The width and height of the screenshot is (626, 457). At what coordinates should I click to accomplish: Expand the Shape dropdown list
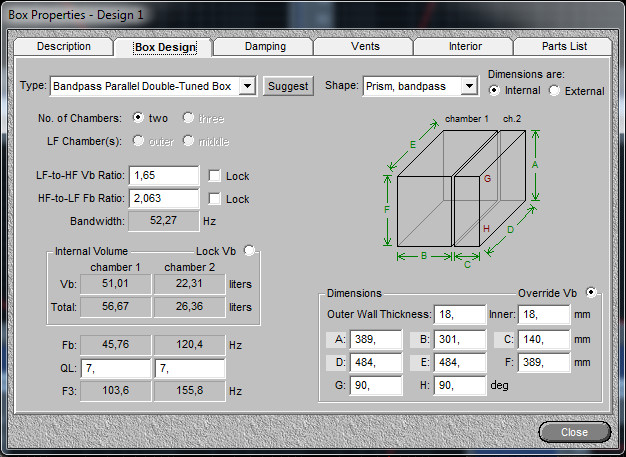pyautogui.click(x=469, y=86)
